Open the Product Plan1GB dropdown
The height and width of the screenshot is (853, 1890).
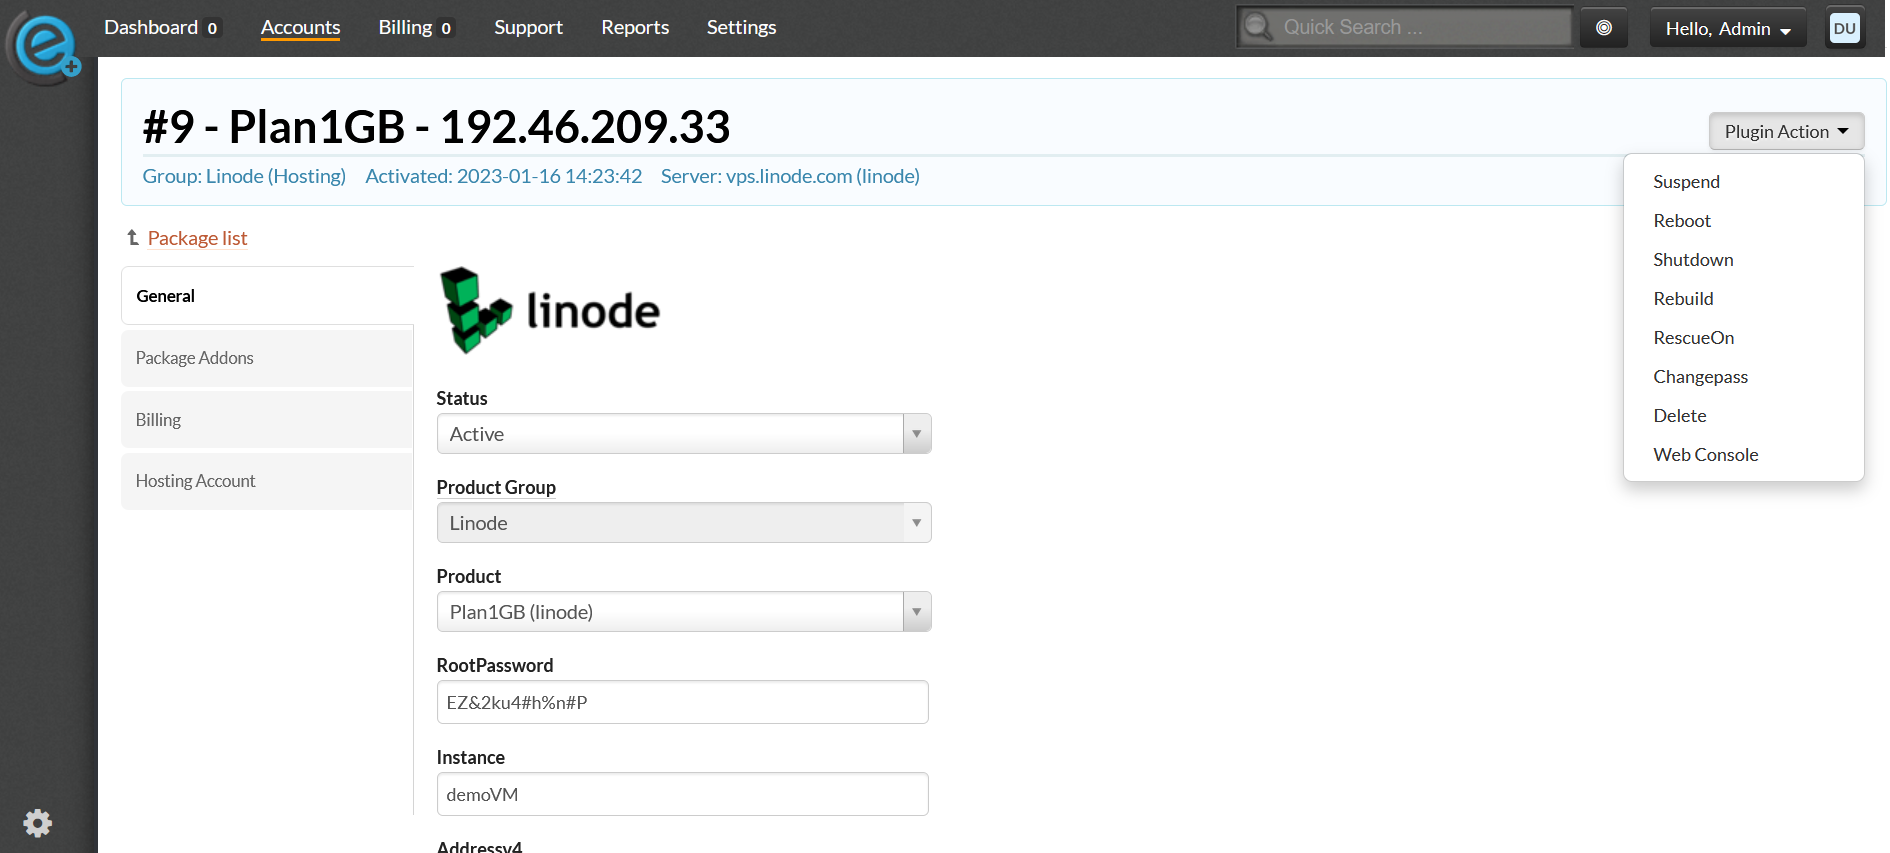(x=684, y=612)
